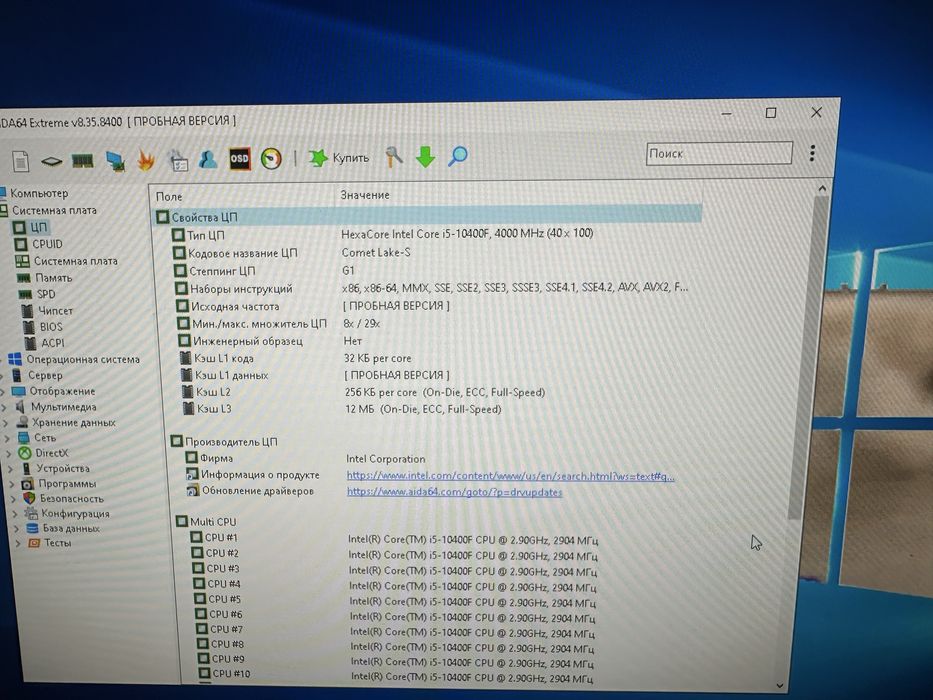
Task: Expand the Устройства tree node
Action: pyautogui.click(x=11, y=469)
